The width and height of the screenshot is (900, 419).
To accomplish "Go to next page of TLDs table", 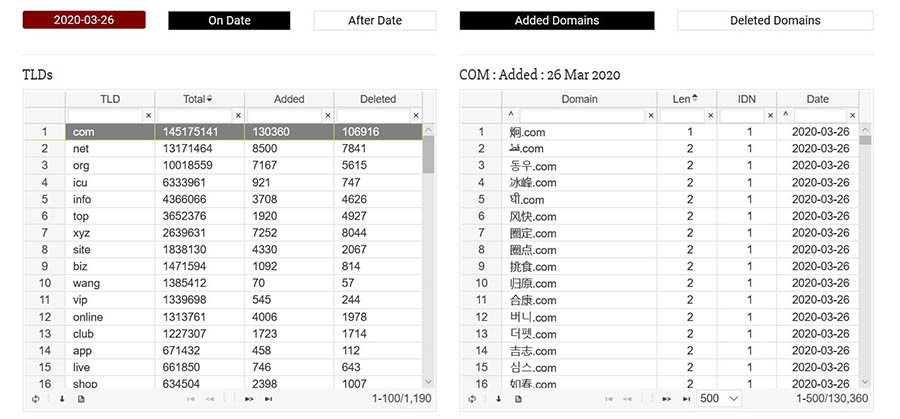I will 249,399.
